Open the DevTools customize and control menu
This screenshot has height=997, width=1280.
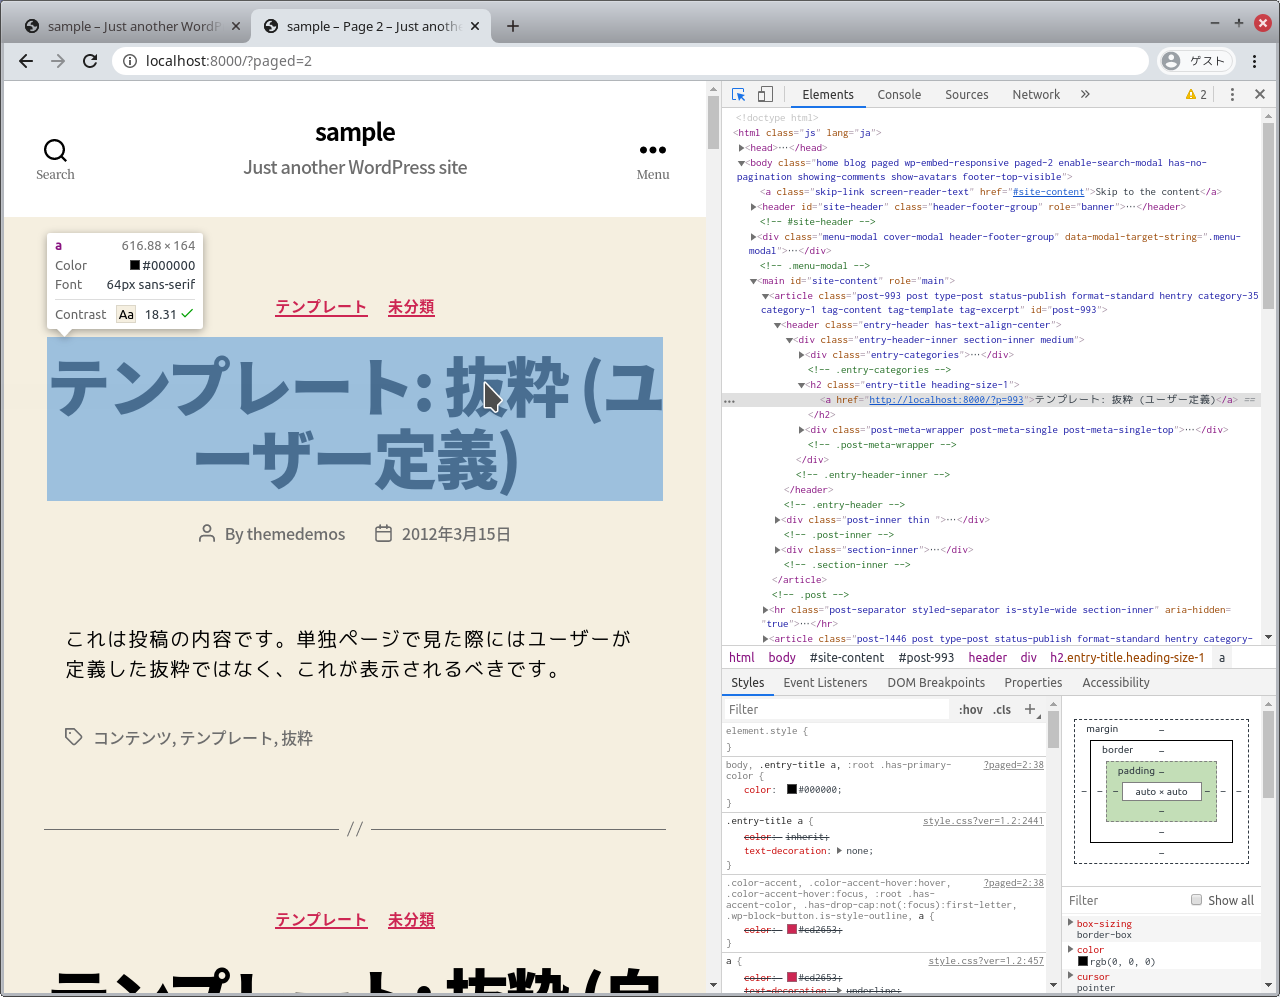tap(1232, 93)
